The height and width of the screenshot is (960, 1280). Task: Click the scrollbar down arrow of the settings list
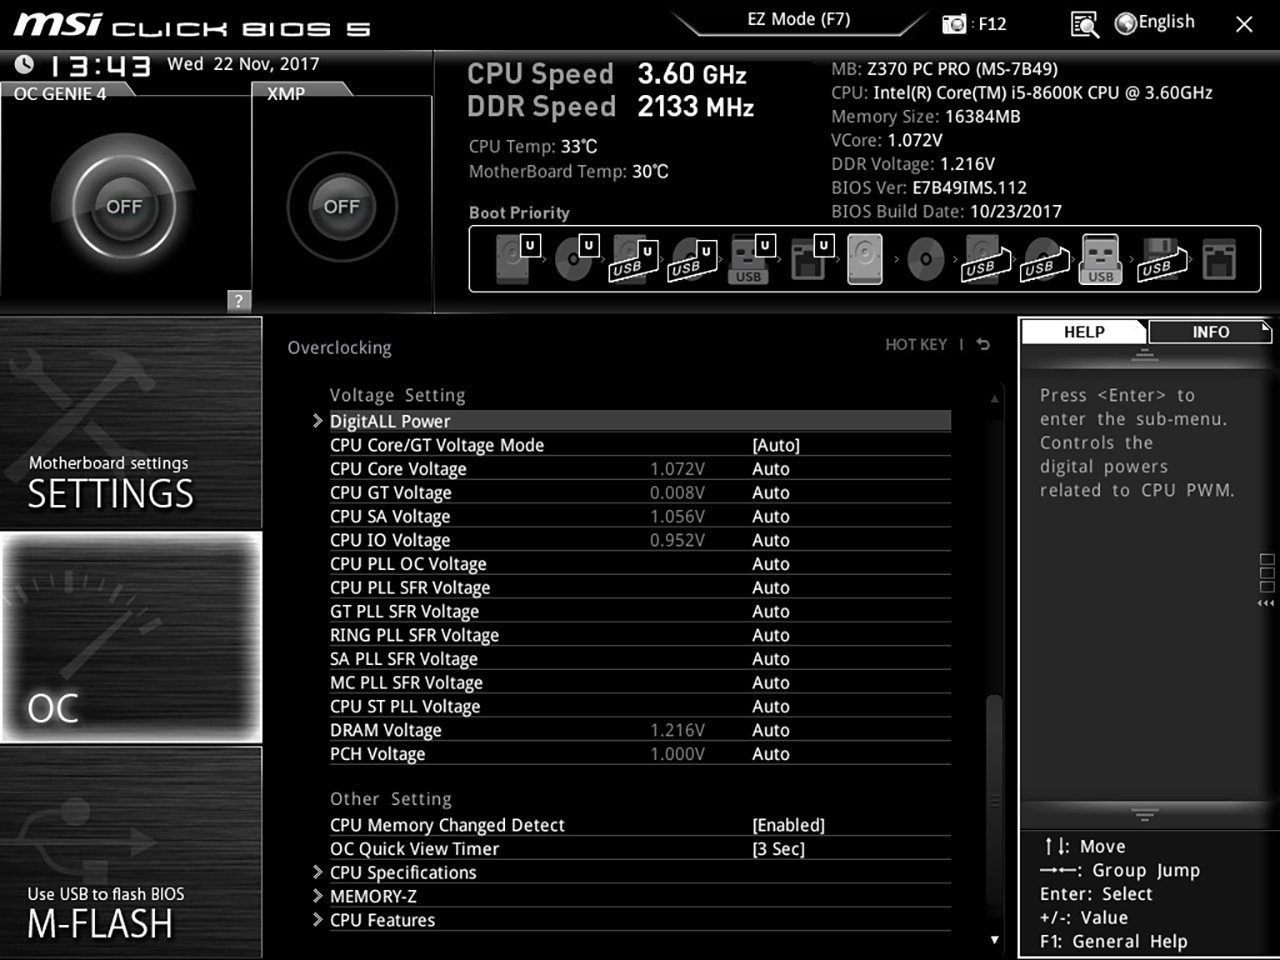[x=994, y=940]
